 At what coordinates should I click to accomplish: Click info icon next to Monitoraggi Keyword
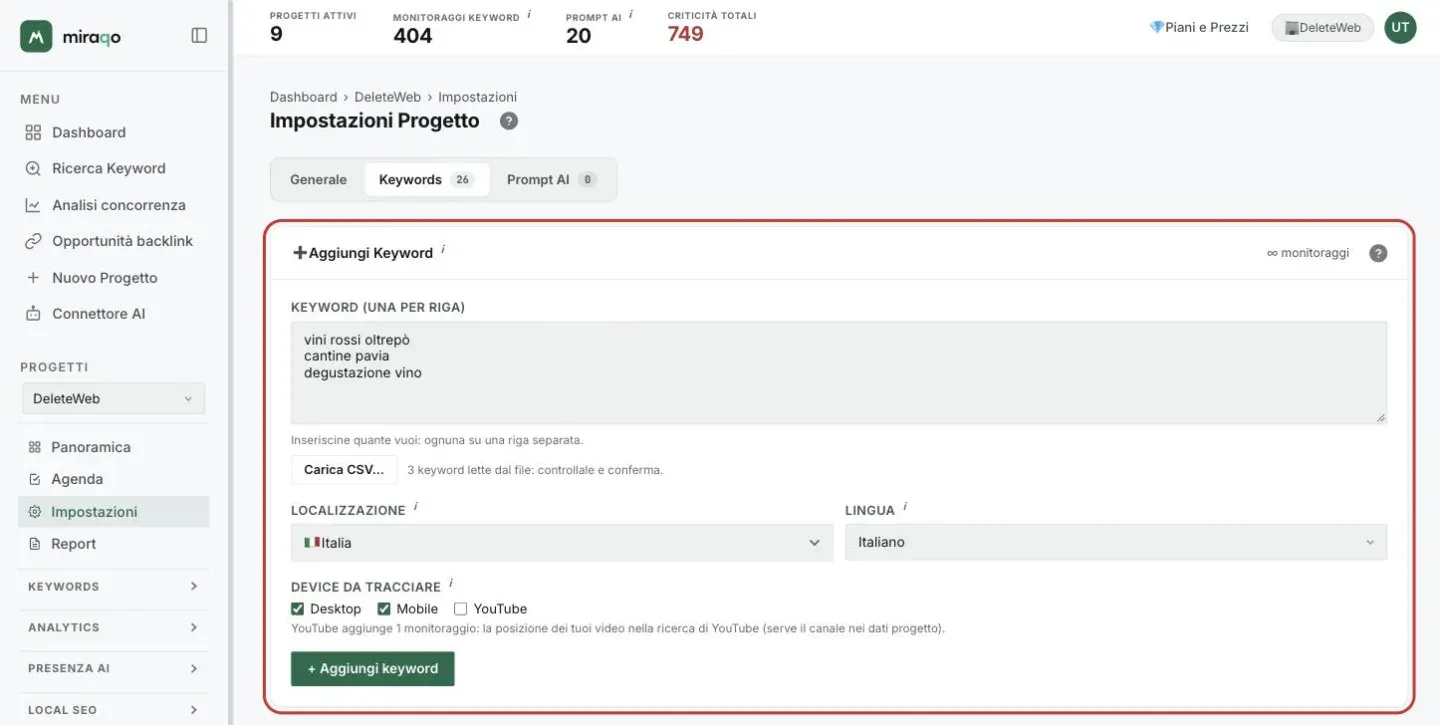(x=529, y=15)
